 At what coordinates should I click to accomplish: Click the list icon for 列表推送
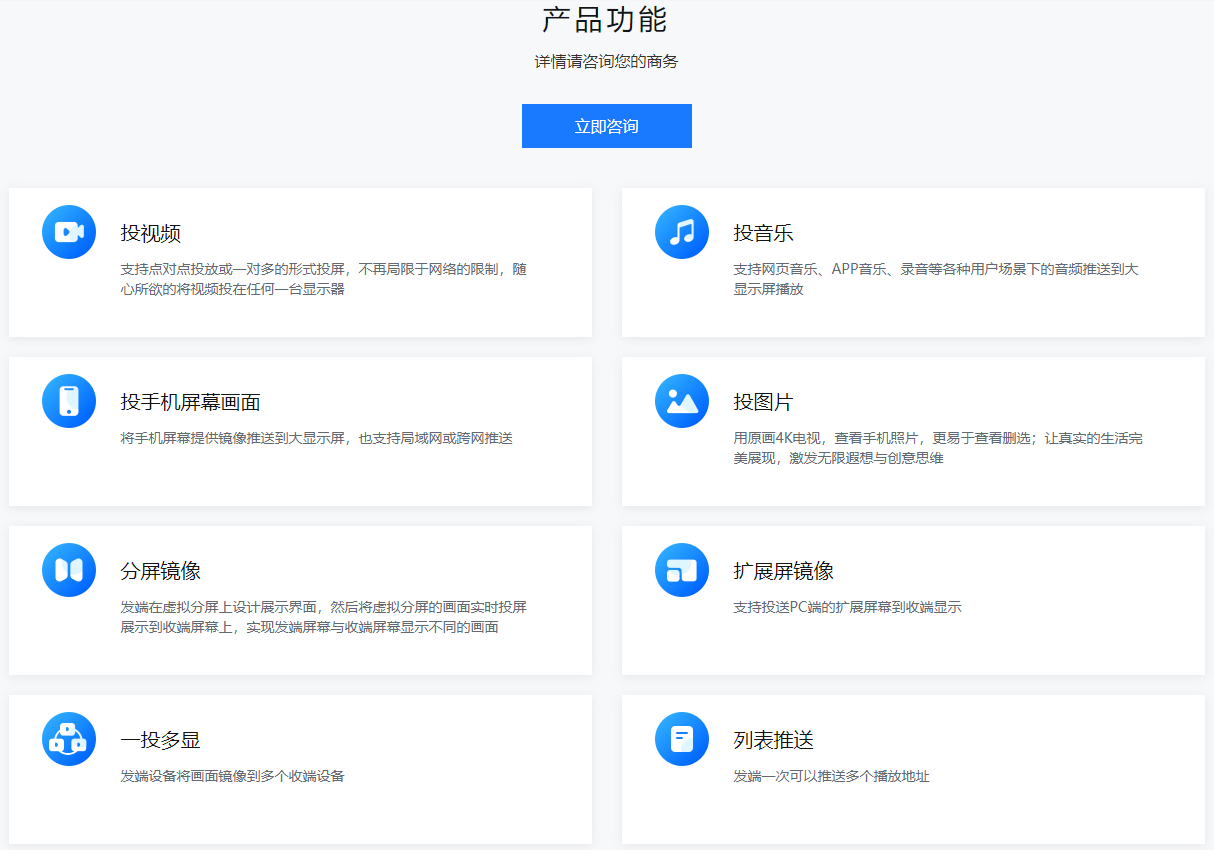pyautogui.click(x=682, y=739)
